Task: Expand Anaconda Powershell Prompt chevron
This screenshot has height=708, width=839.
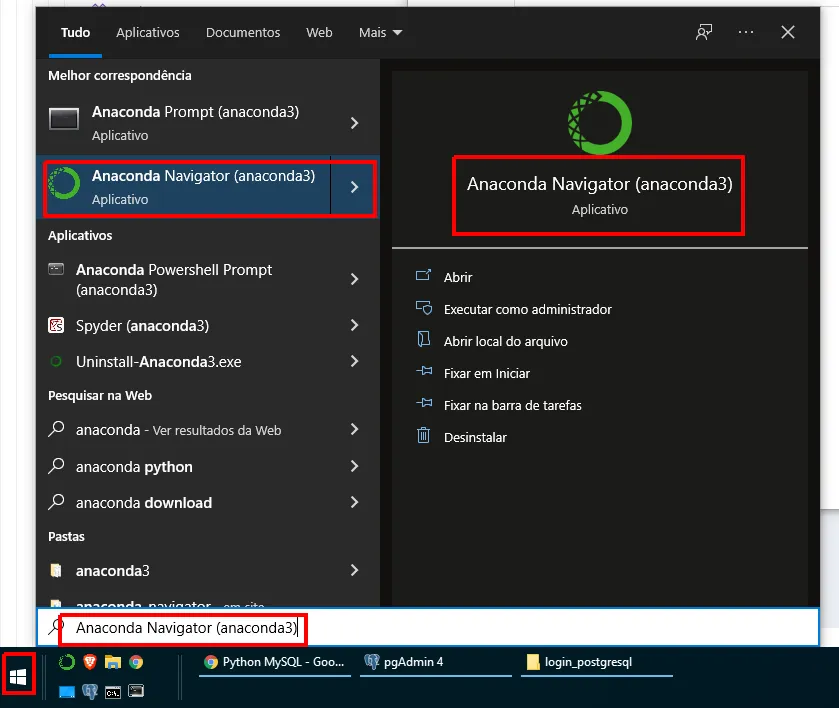Action: pyautogui.click(x=354, y=279)
